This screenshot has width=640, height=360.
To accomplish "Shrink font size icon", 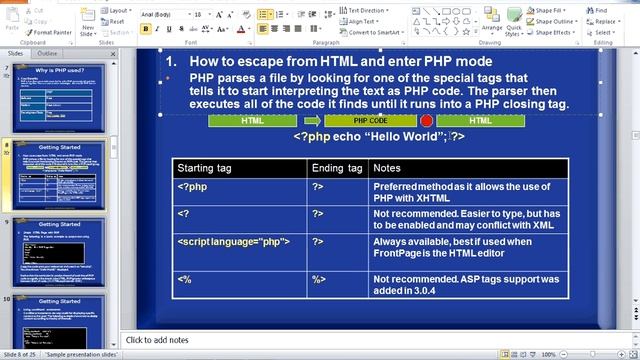I will pos(230,15).
